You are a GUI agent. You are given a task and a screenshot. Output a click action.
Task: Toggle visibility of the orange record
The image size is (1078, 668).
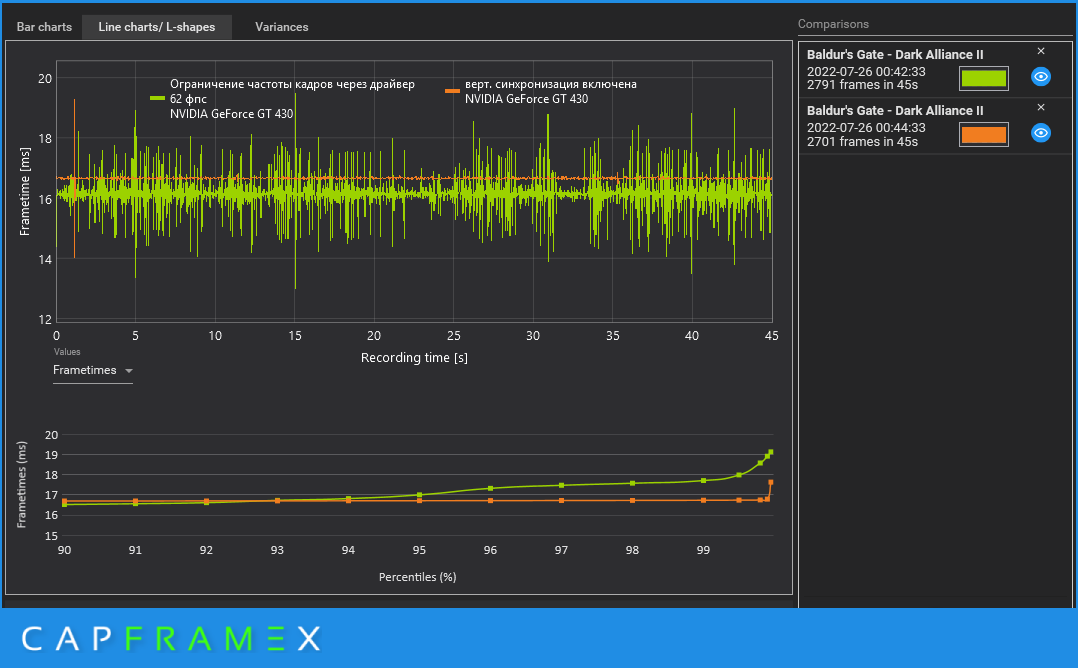[x=1040, y=133]
